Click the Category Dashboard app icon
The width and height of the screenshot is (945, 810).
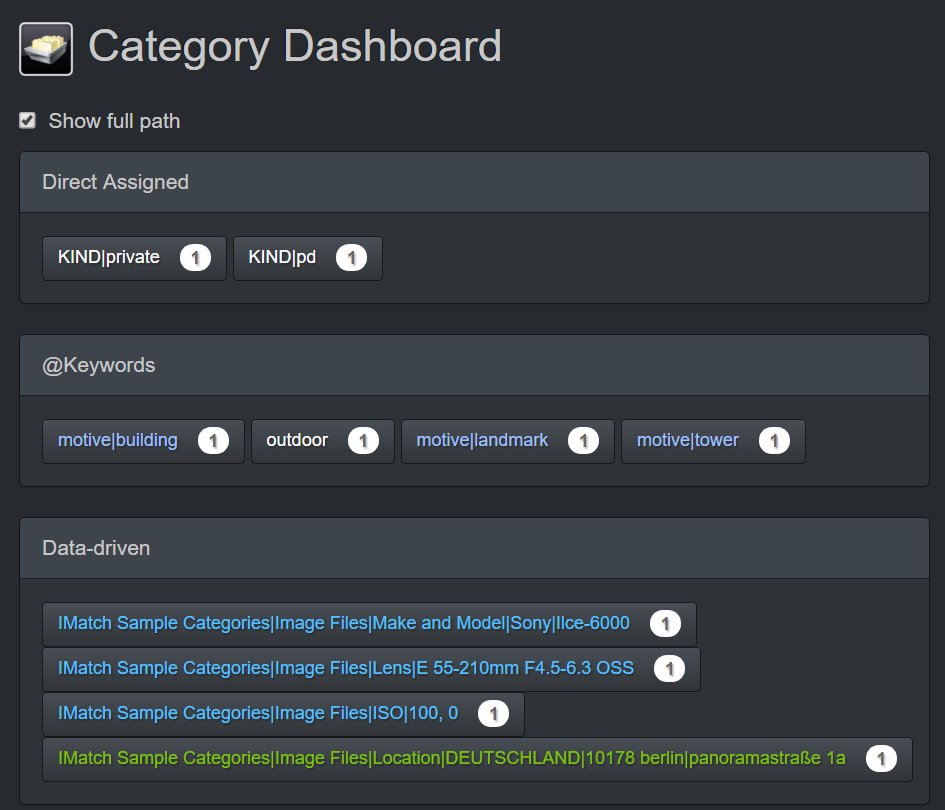(x=46, y=49)
